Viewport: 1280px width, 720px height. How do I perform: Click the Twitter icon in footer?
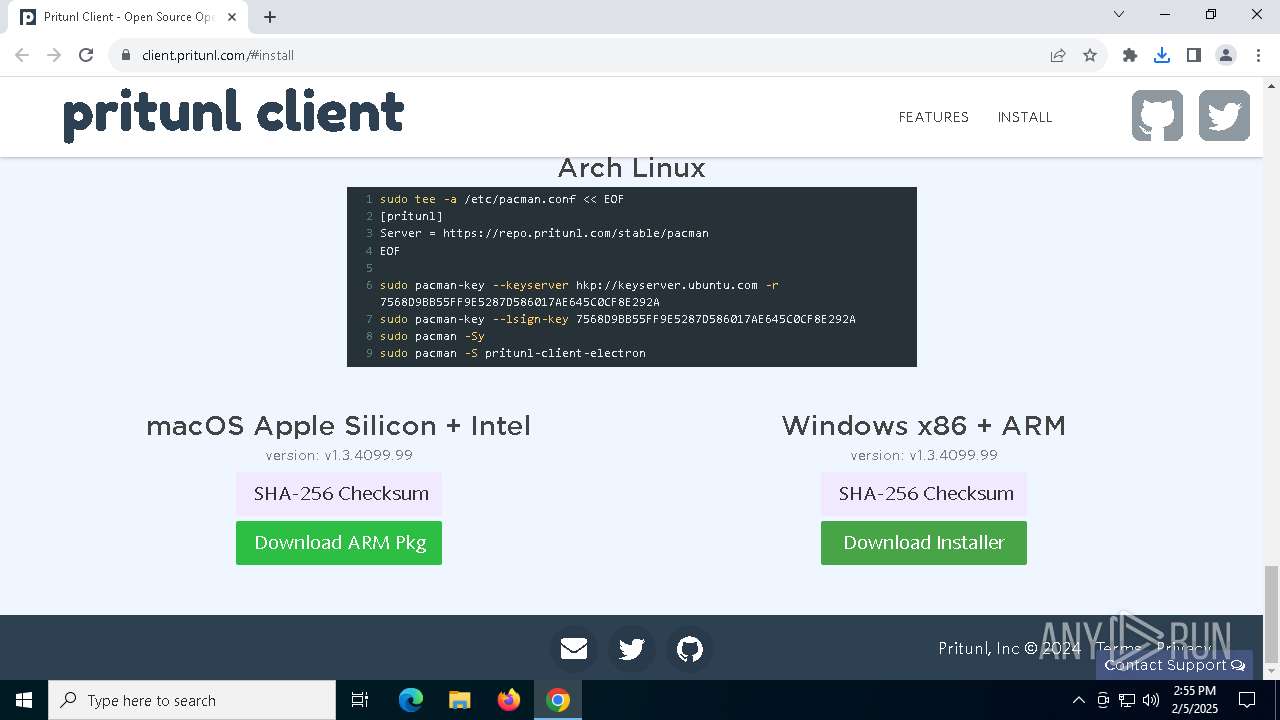click(x=632, y=649)
